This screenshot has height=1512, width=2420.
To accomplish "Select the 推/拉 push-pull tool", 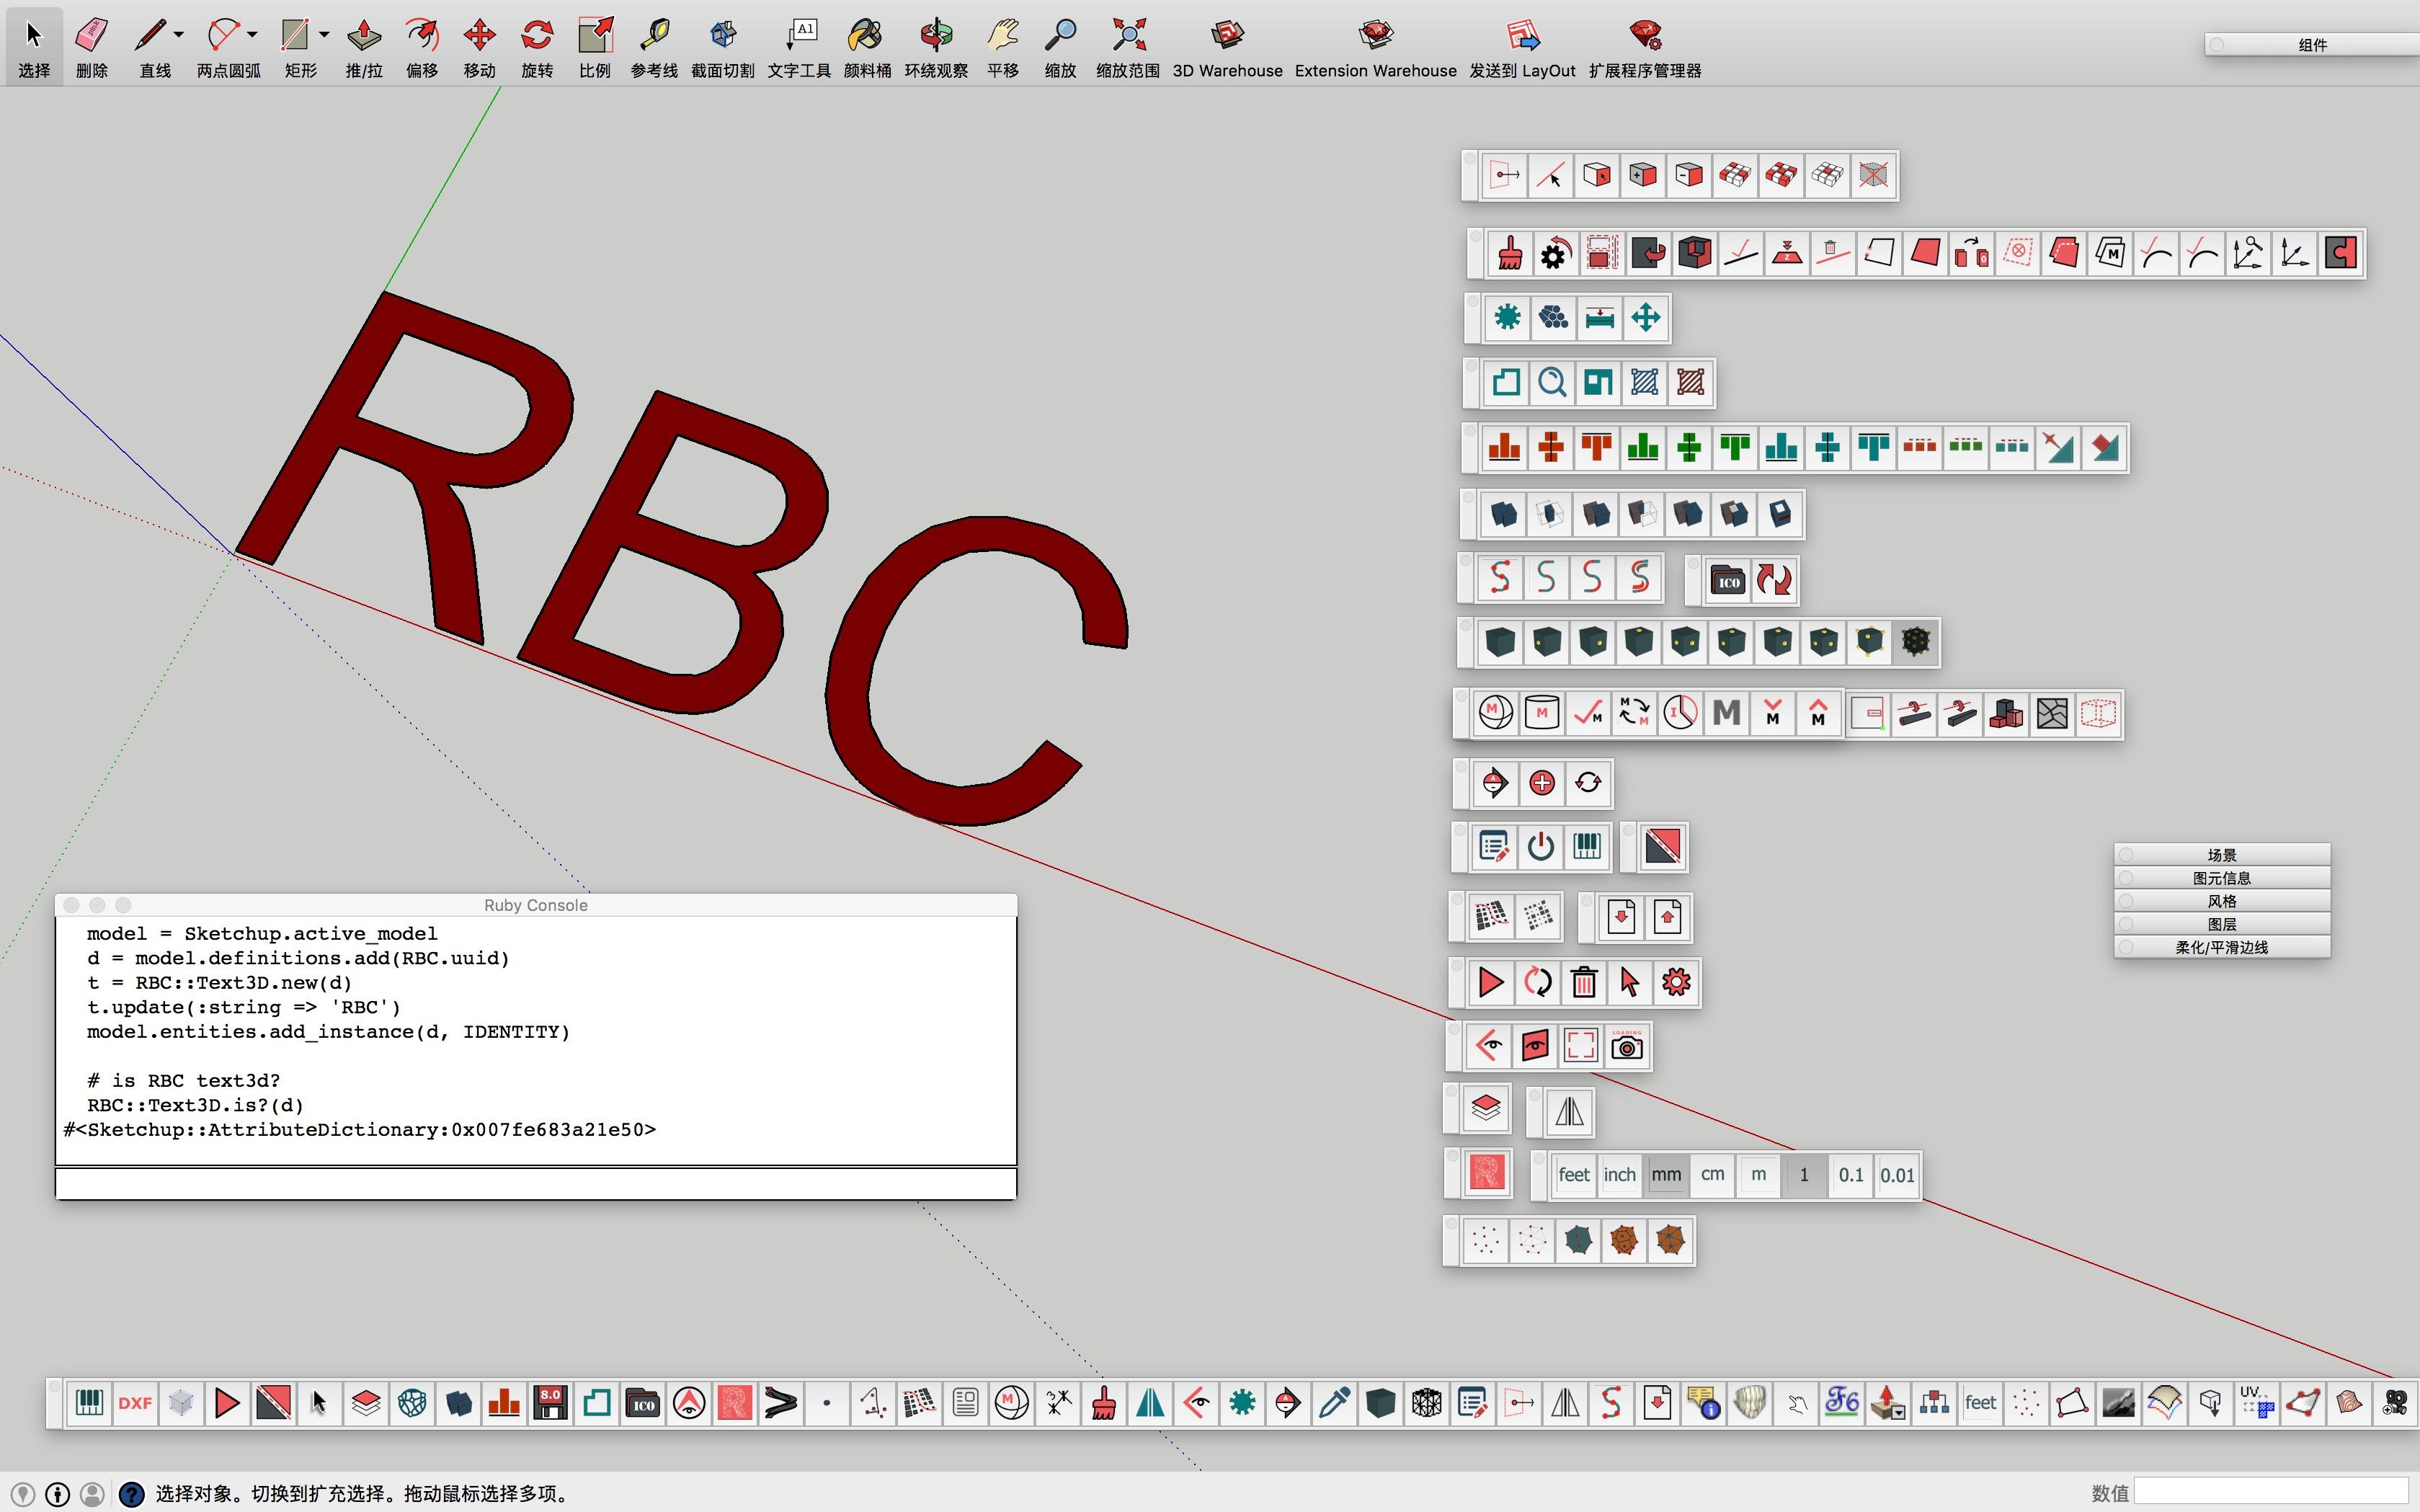I will click(364, 37).
